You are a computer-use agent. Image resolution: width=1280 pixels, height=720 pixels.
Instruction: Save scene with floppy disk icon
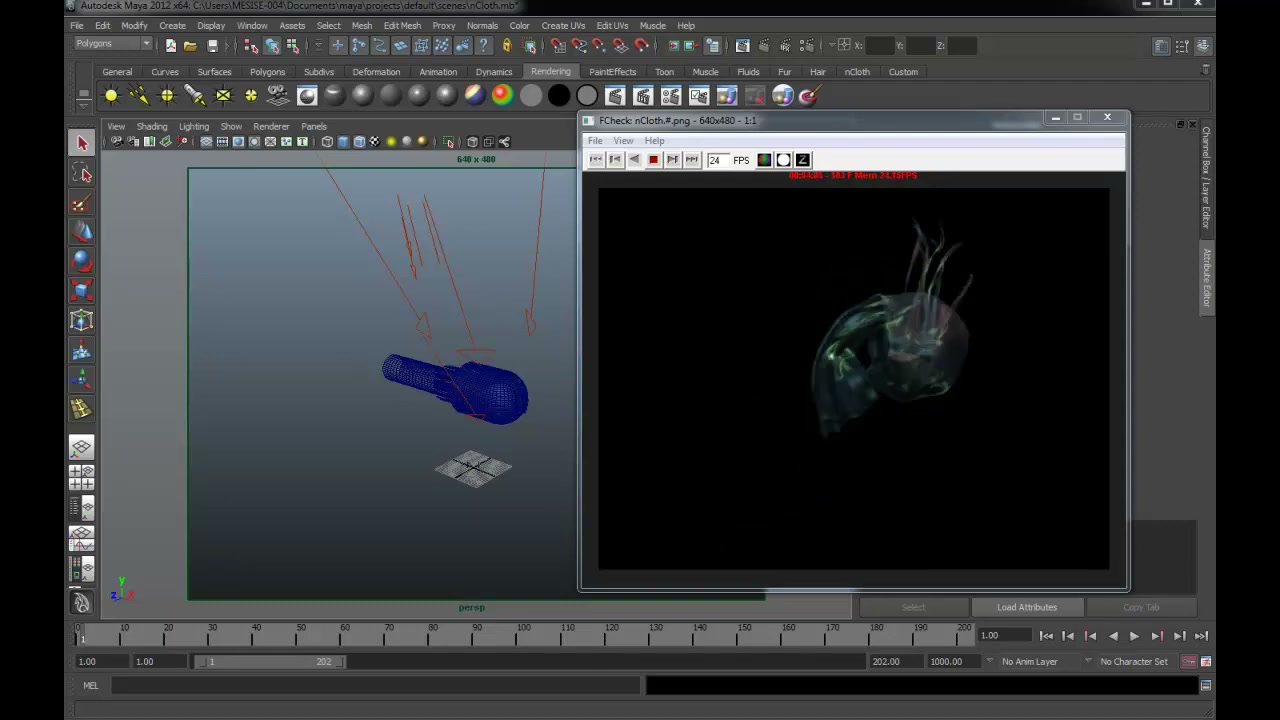coord(212,45)
